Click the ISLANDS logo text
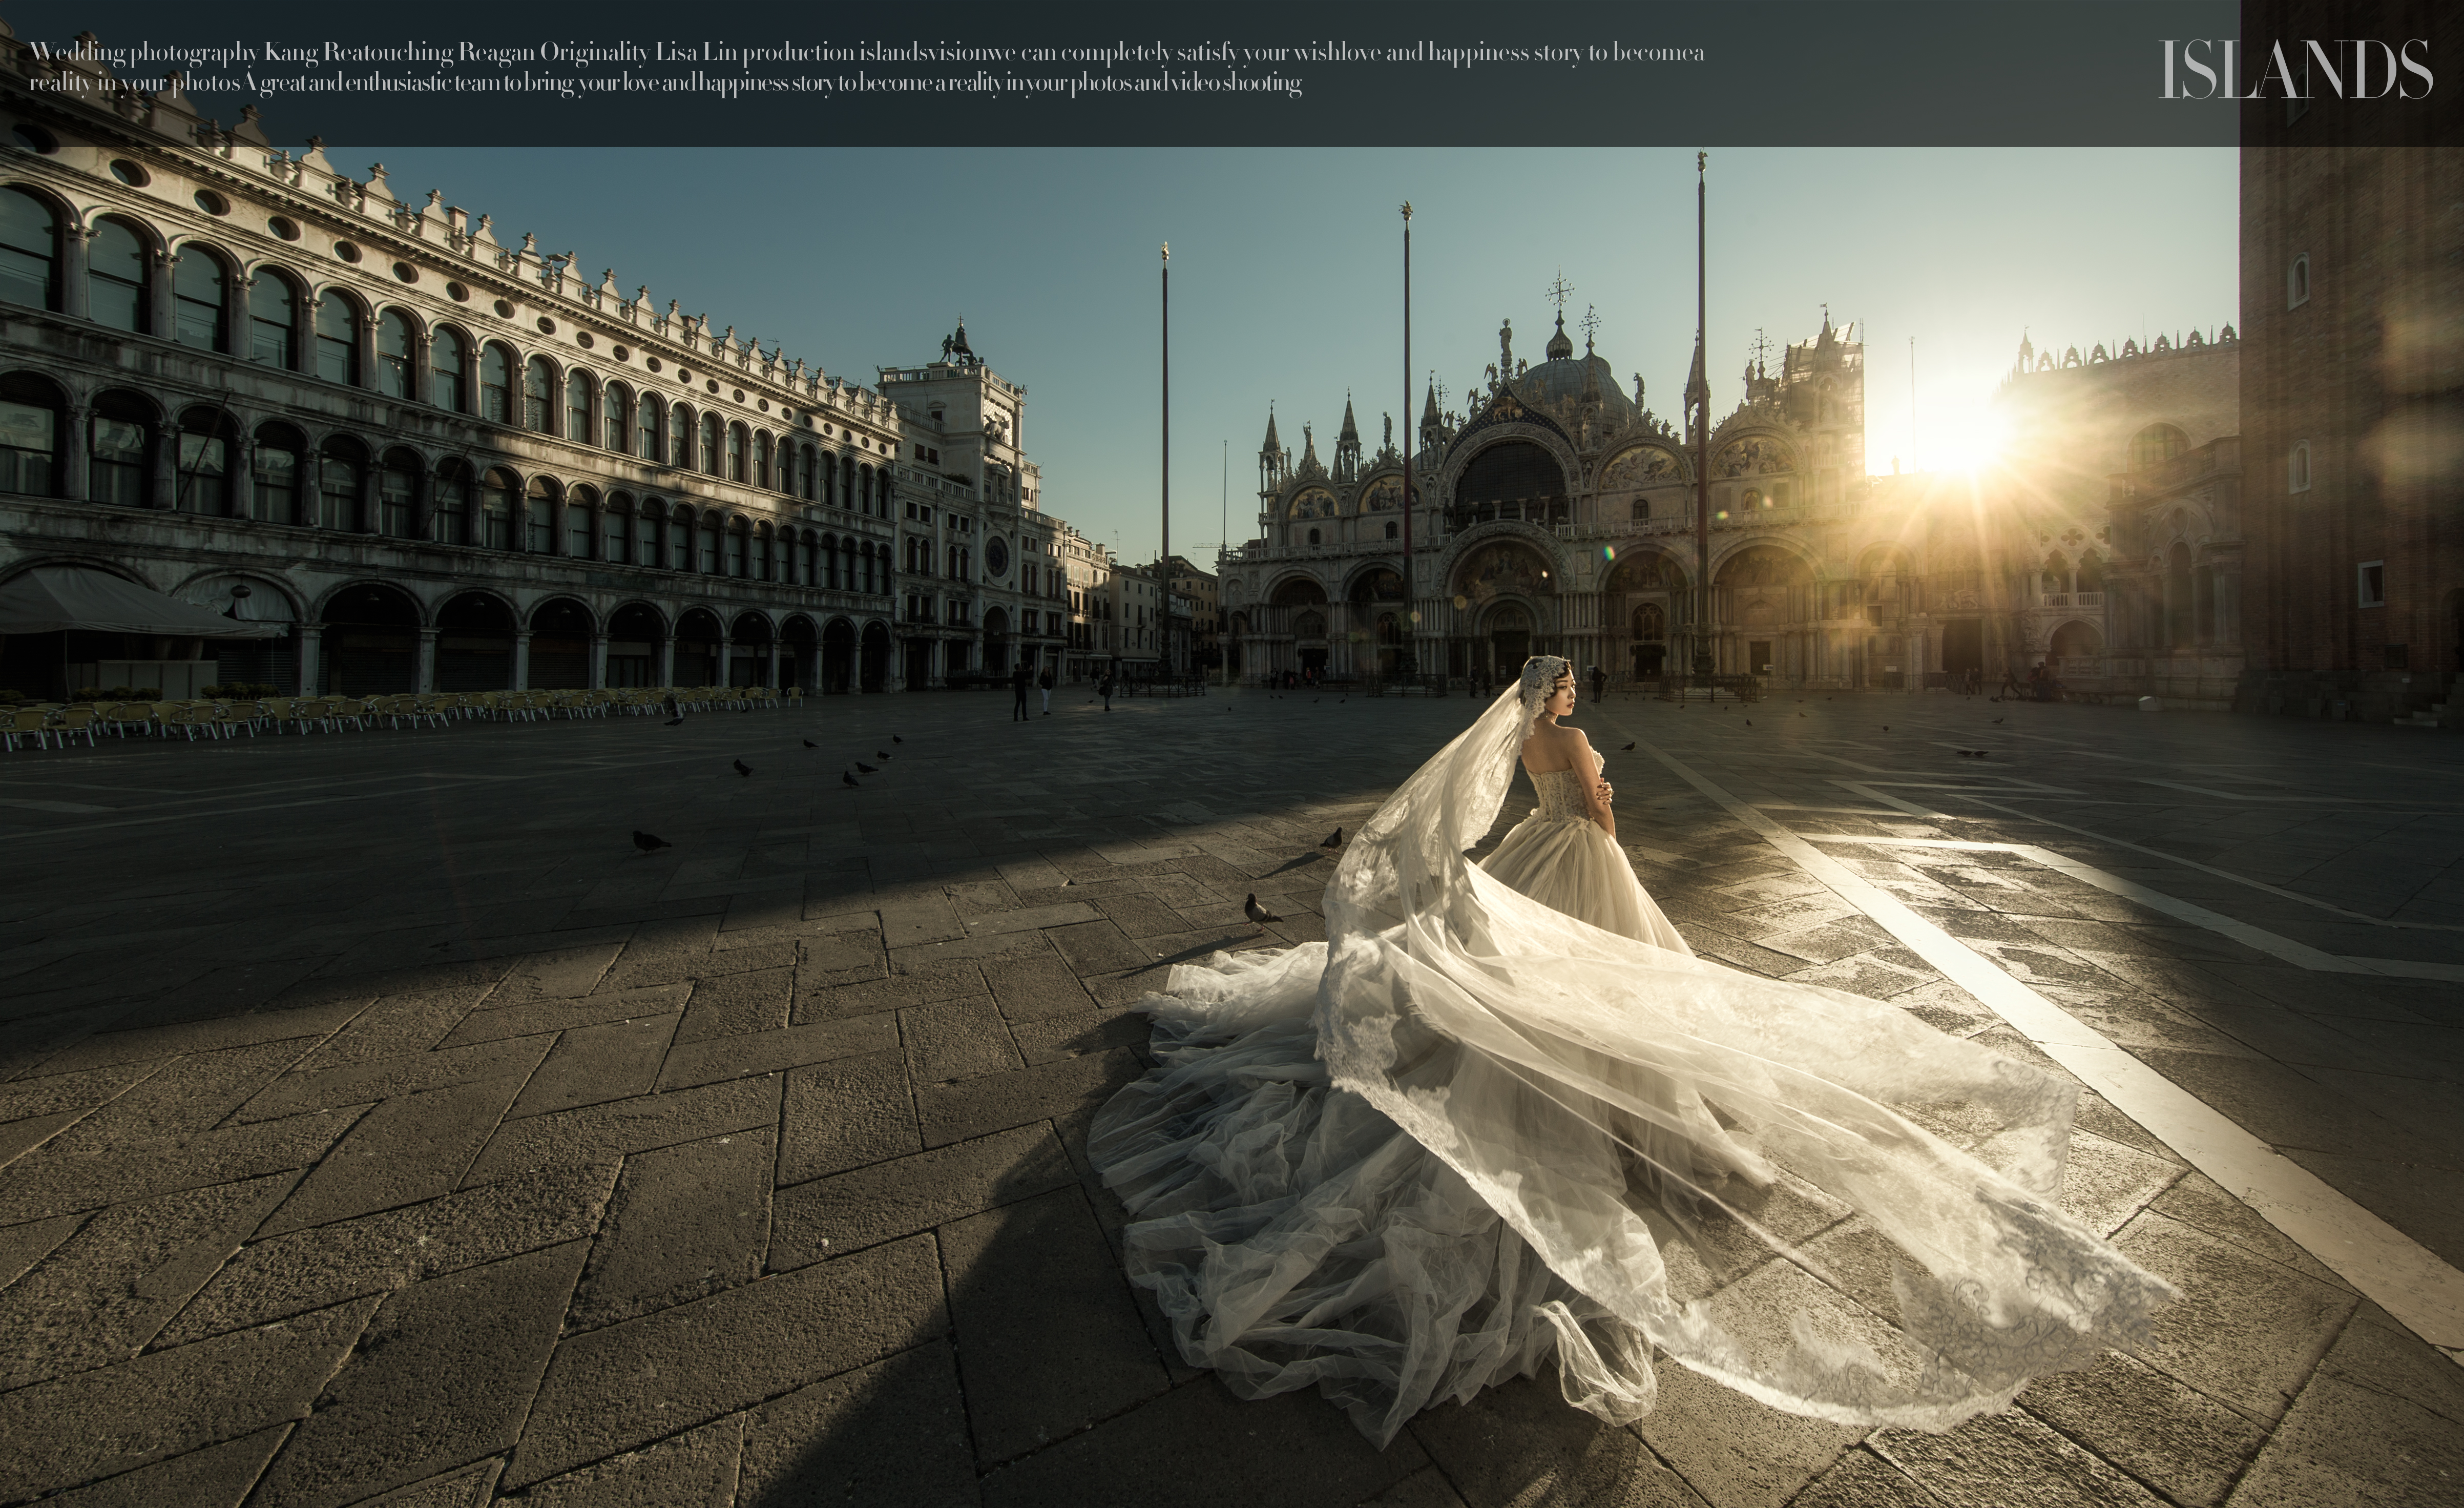This screenshot has width=2464, height=1508. (2295, 70)
